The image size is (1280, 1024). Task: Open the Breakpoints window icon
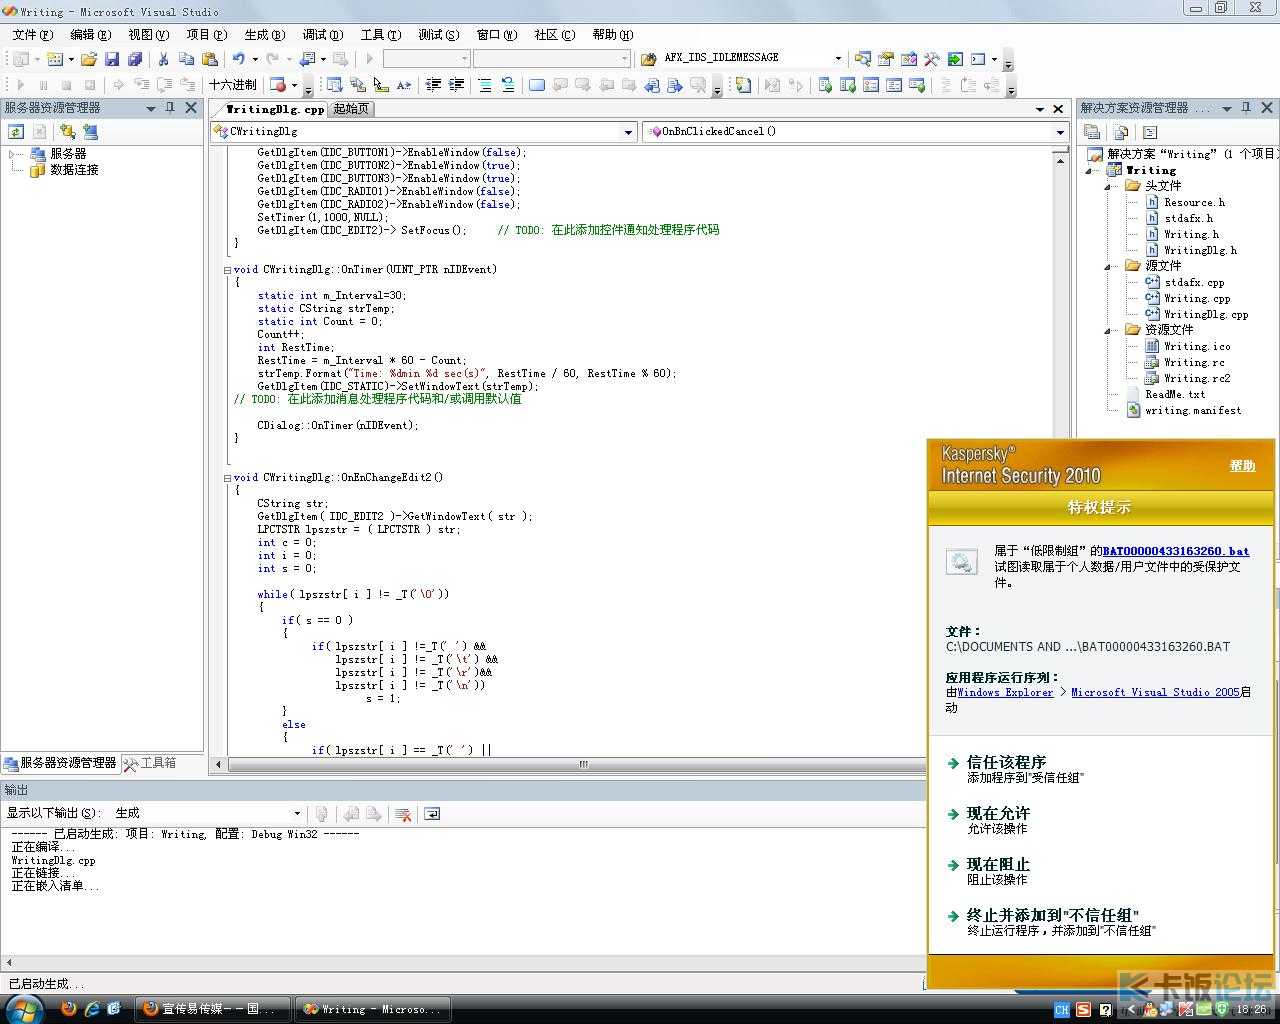coord(278,85)
